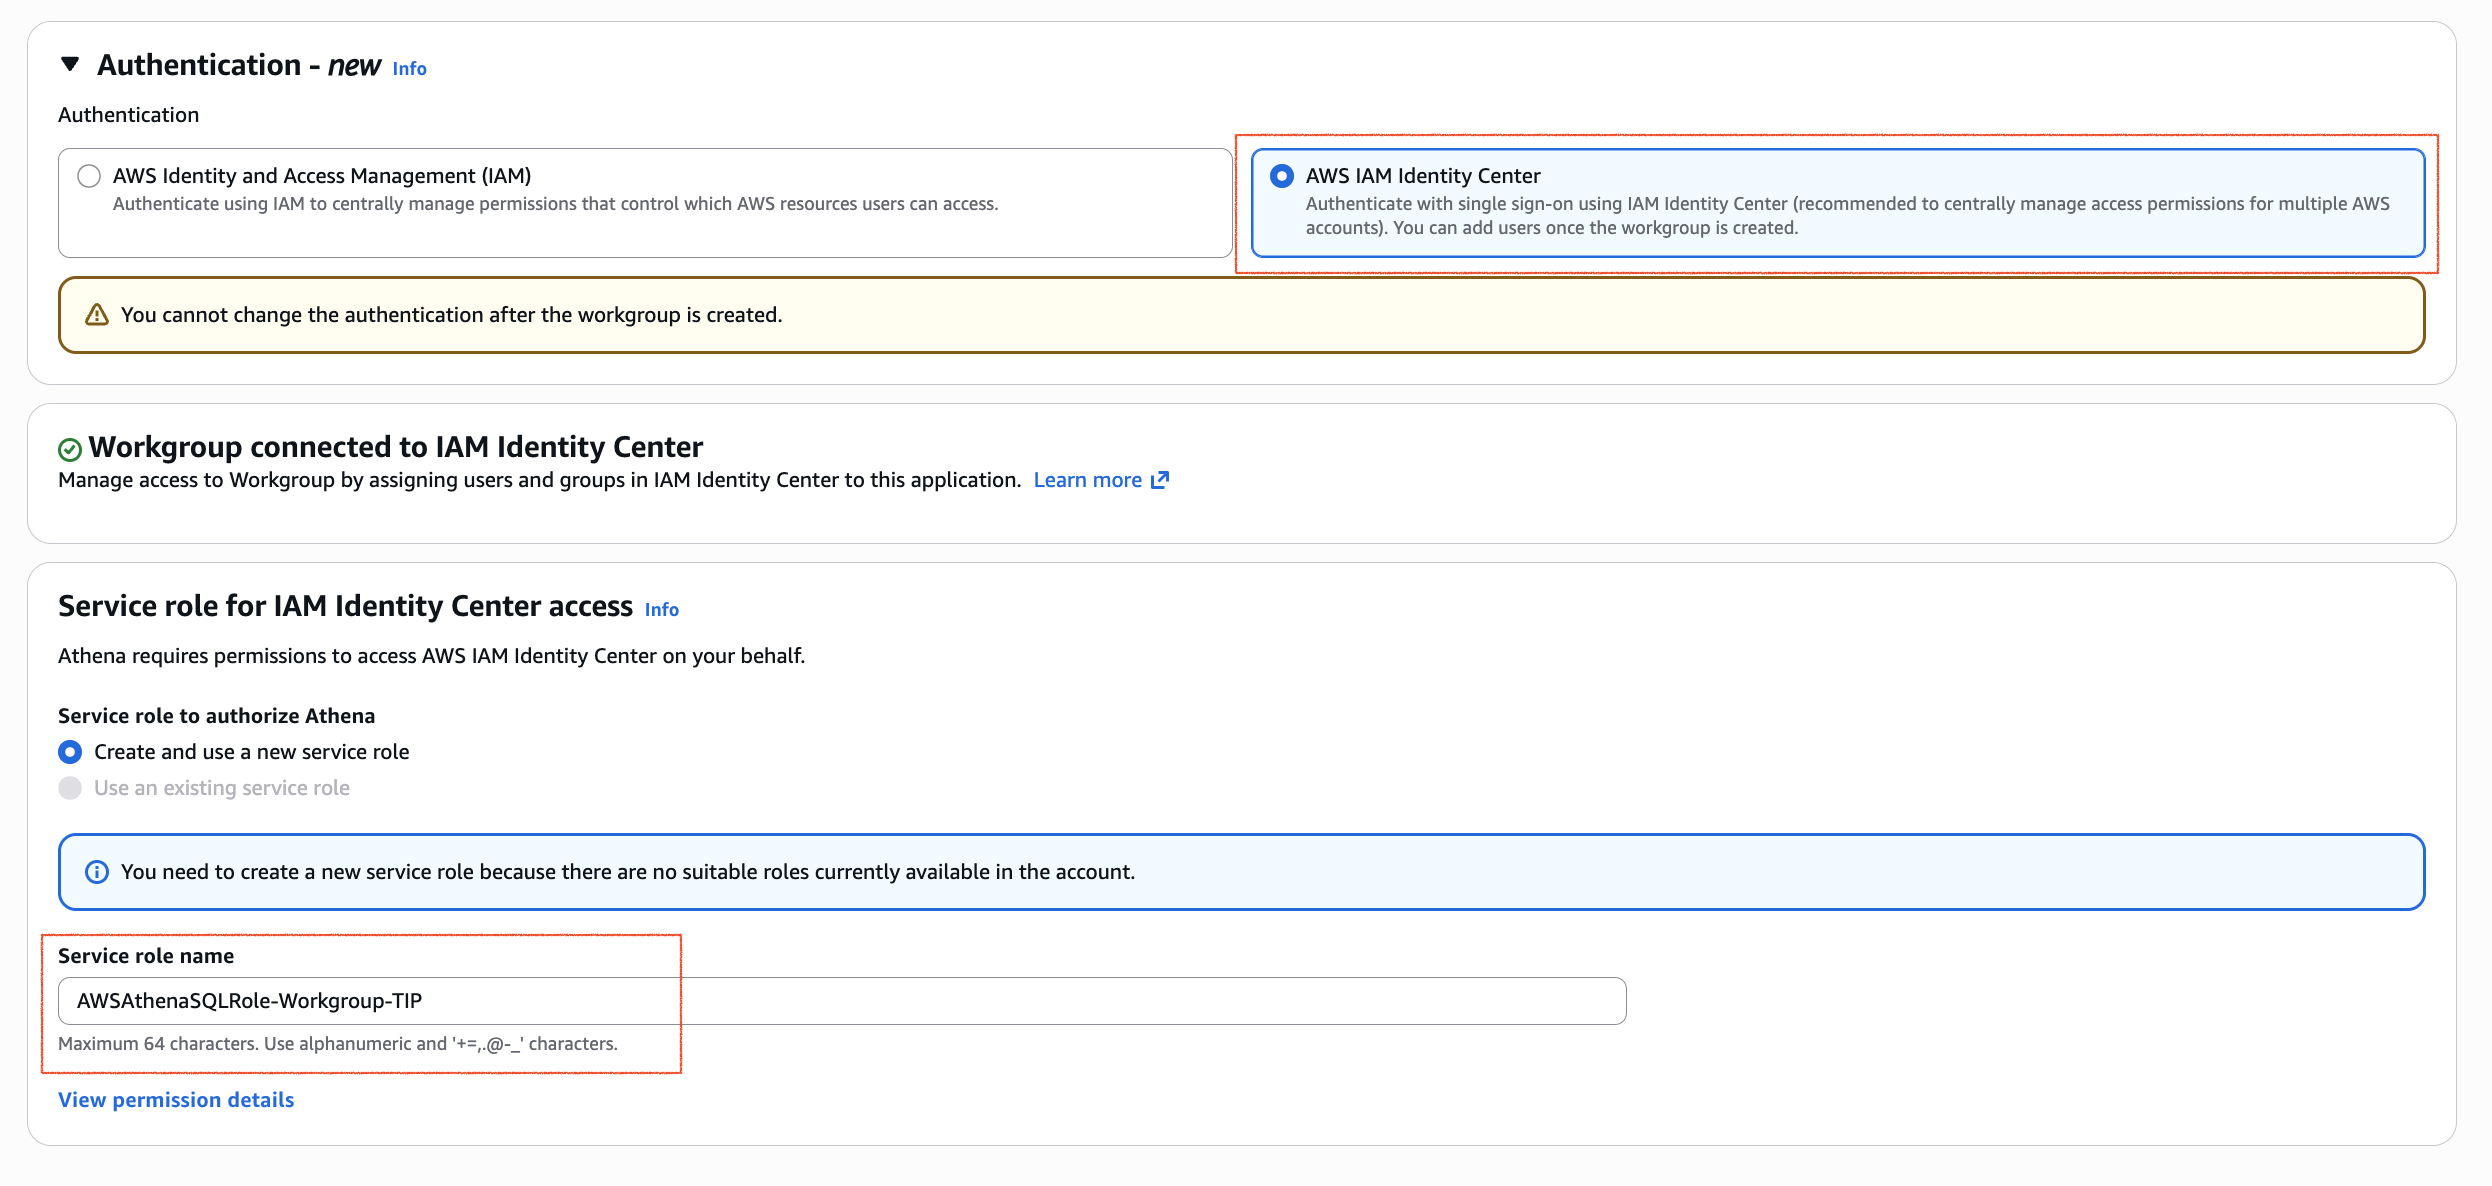Image resolution: width=2492 pixels, height=1186 pixels.
Task: Click the info circle icon in blue notice
Action: 97,872
